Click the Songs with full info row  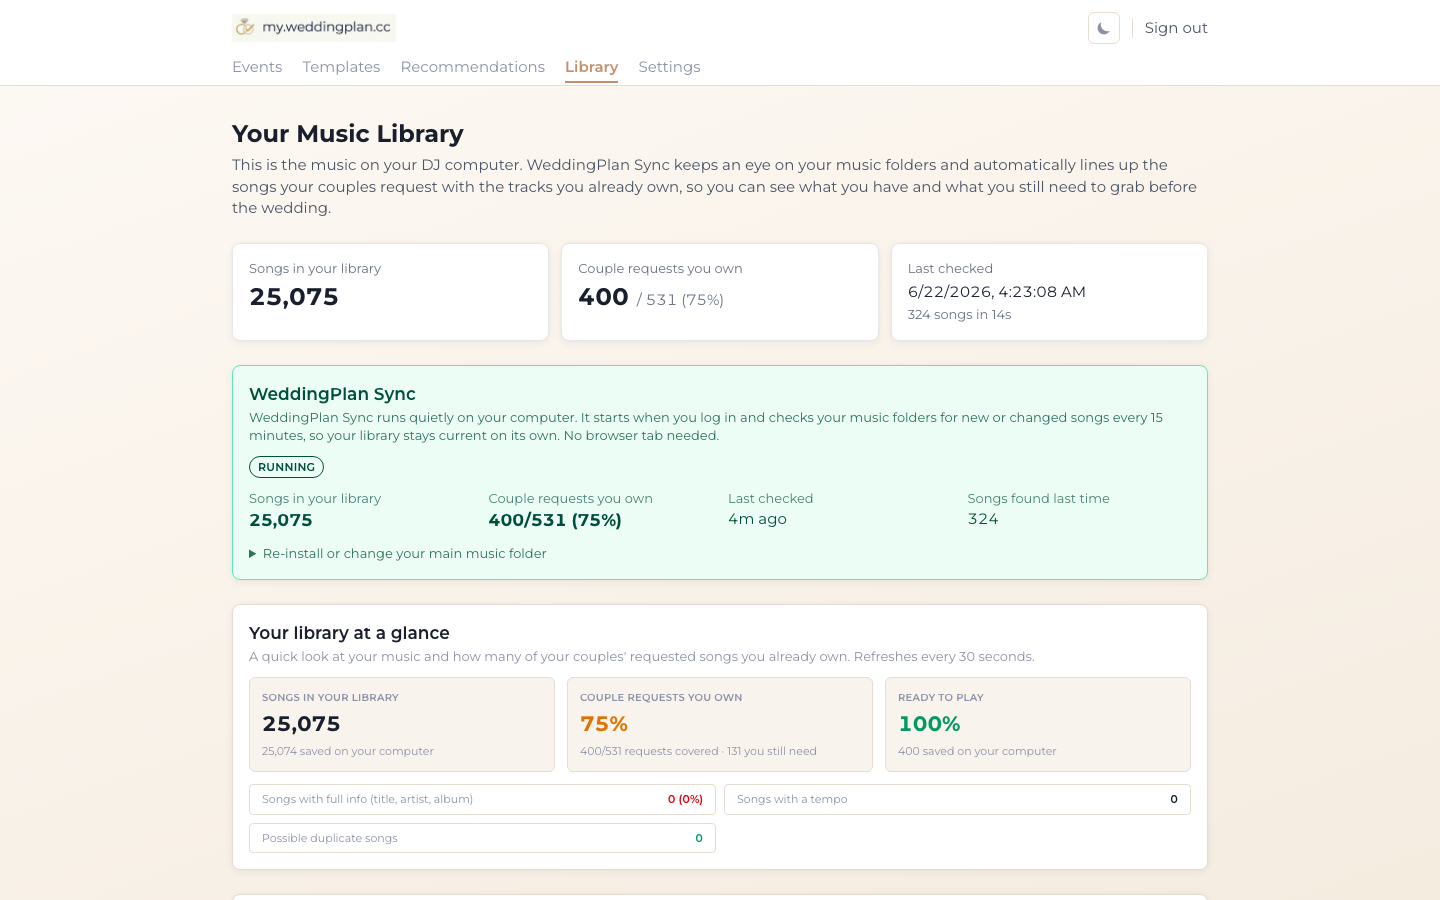coord(482,799)
